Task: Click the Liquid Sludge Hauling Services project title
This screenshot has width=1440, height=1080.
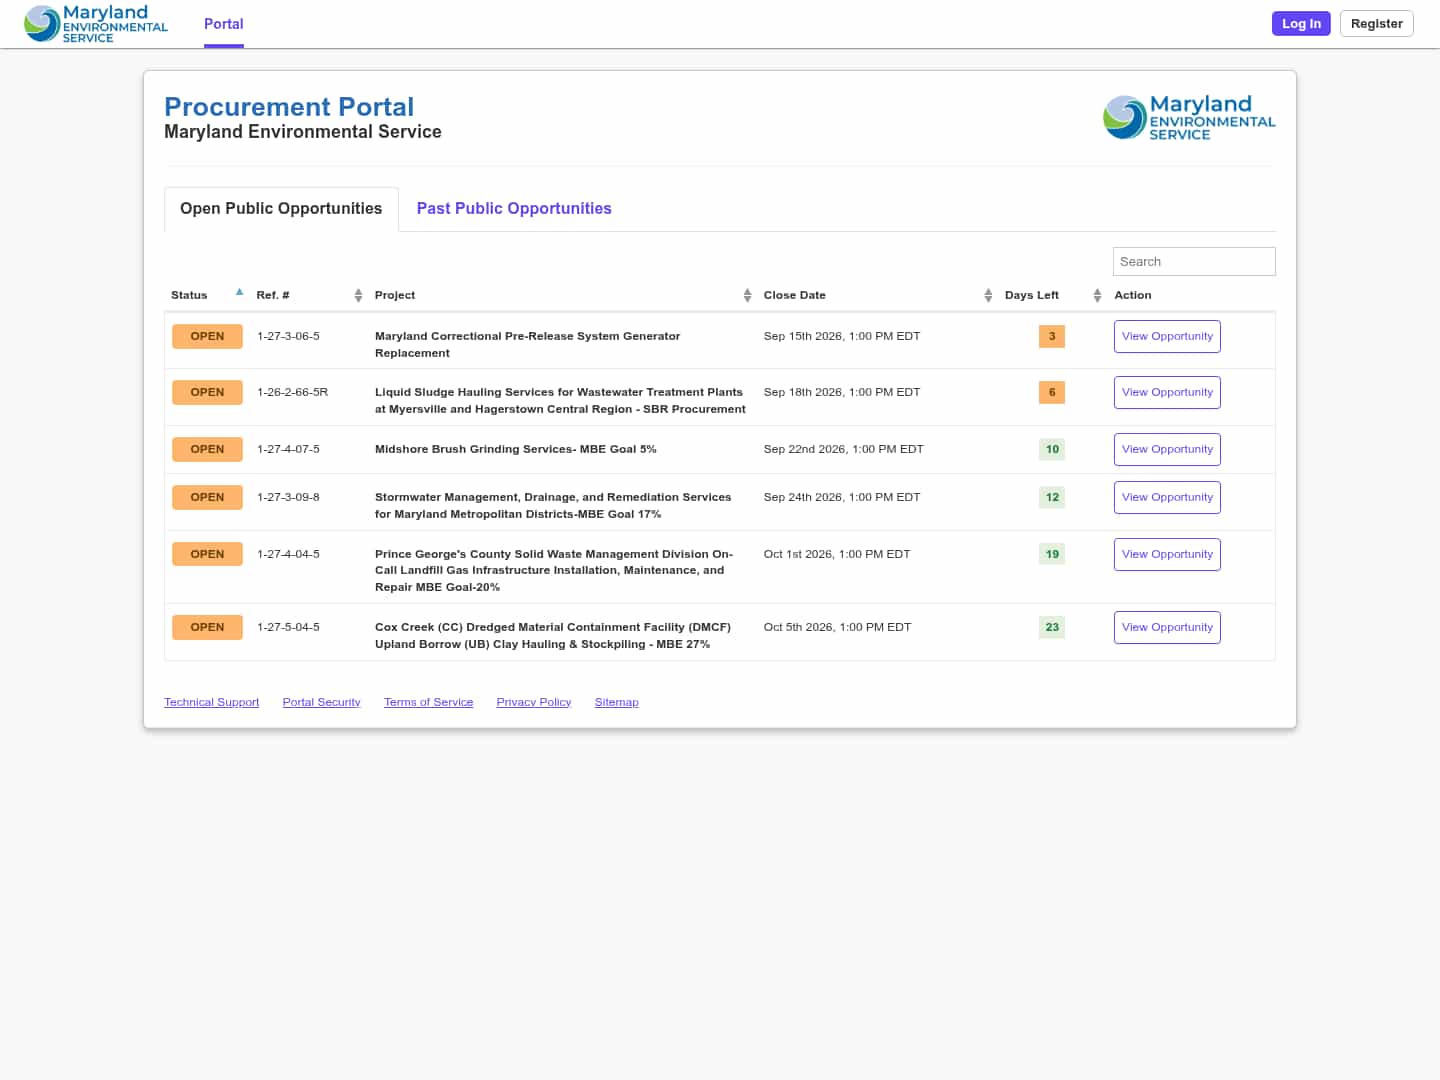Action: [x=560, y=401]
